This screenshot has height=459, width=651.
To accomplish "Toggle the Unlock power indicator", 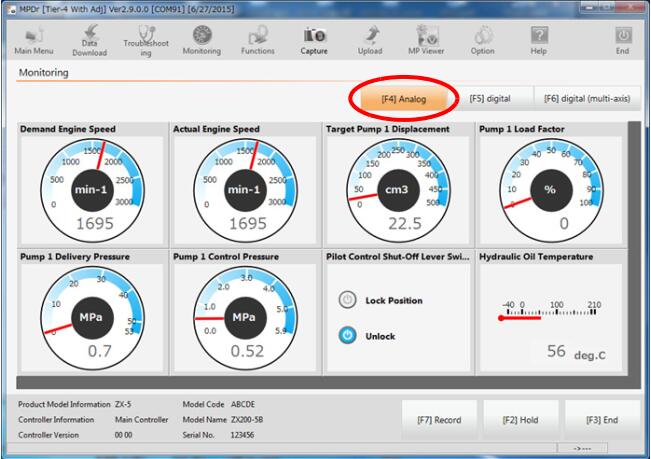I will point(348,336).
